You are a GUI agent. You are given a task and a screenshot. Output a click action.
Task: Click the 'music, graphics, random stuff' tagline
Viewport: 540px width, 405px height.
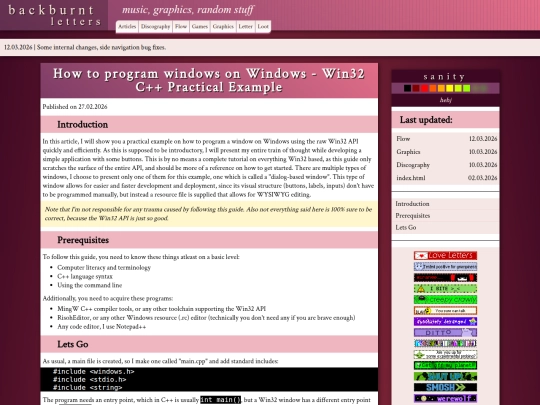[188, 10]
